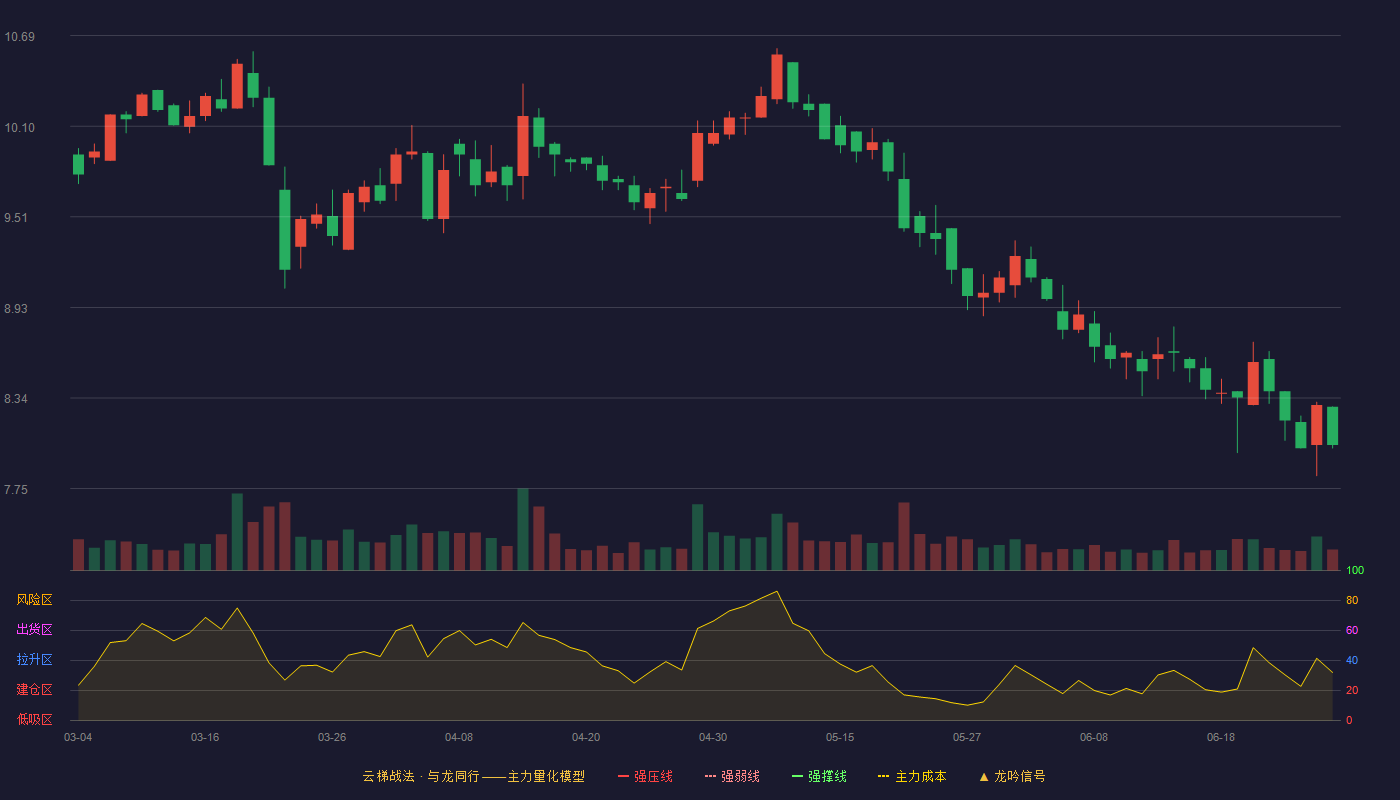
Task: Select the 建仓区 zone label
Action: 34,690
